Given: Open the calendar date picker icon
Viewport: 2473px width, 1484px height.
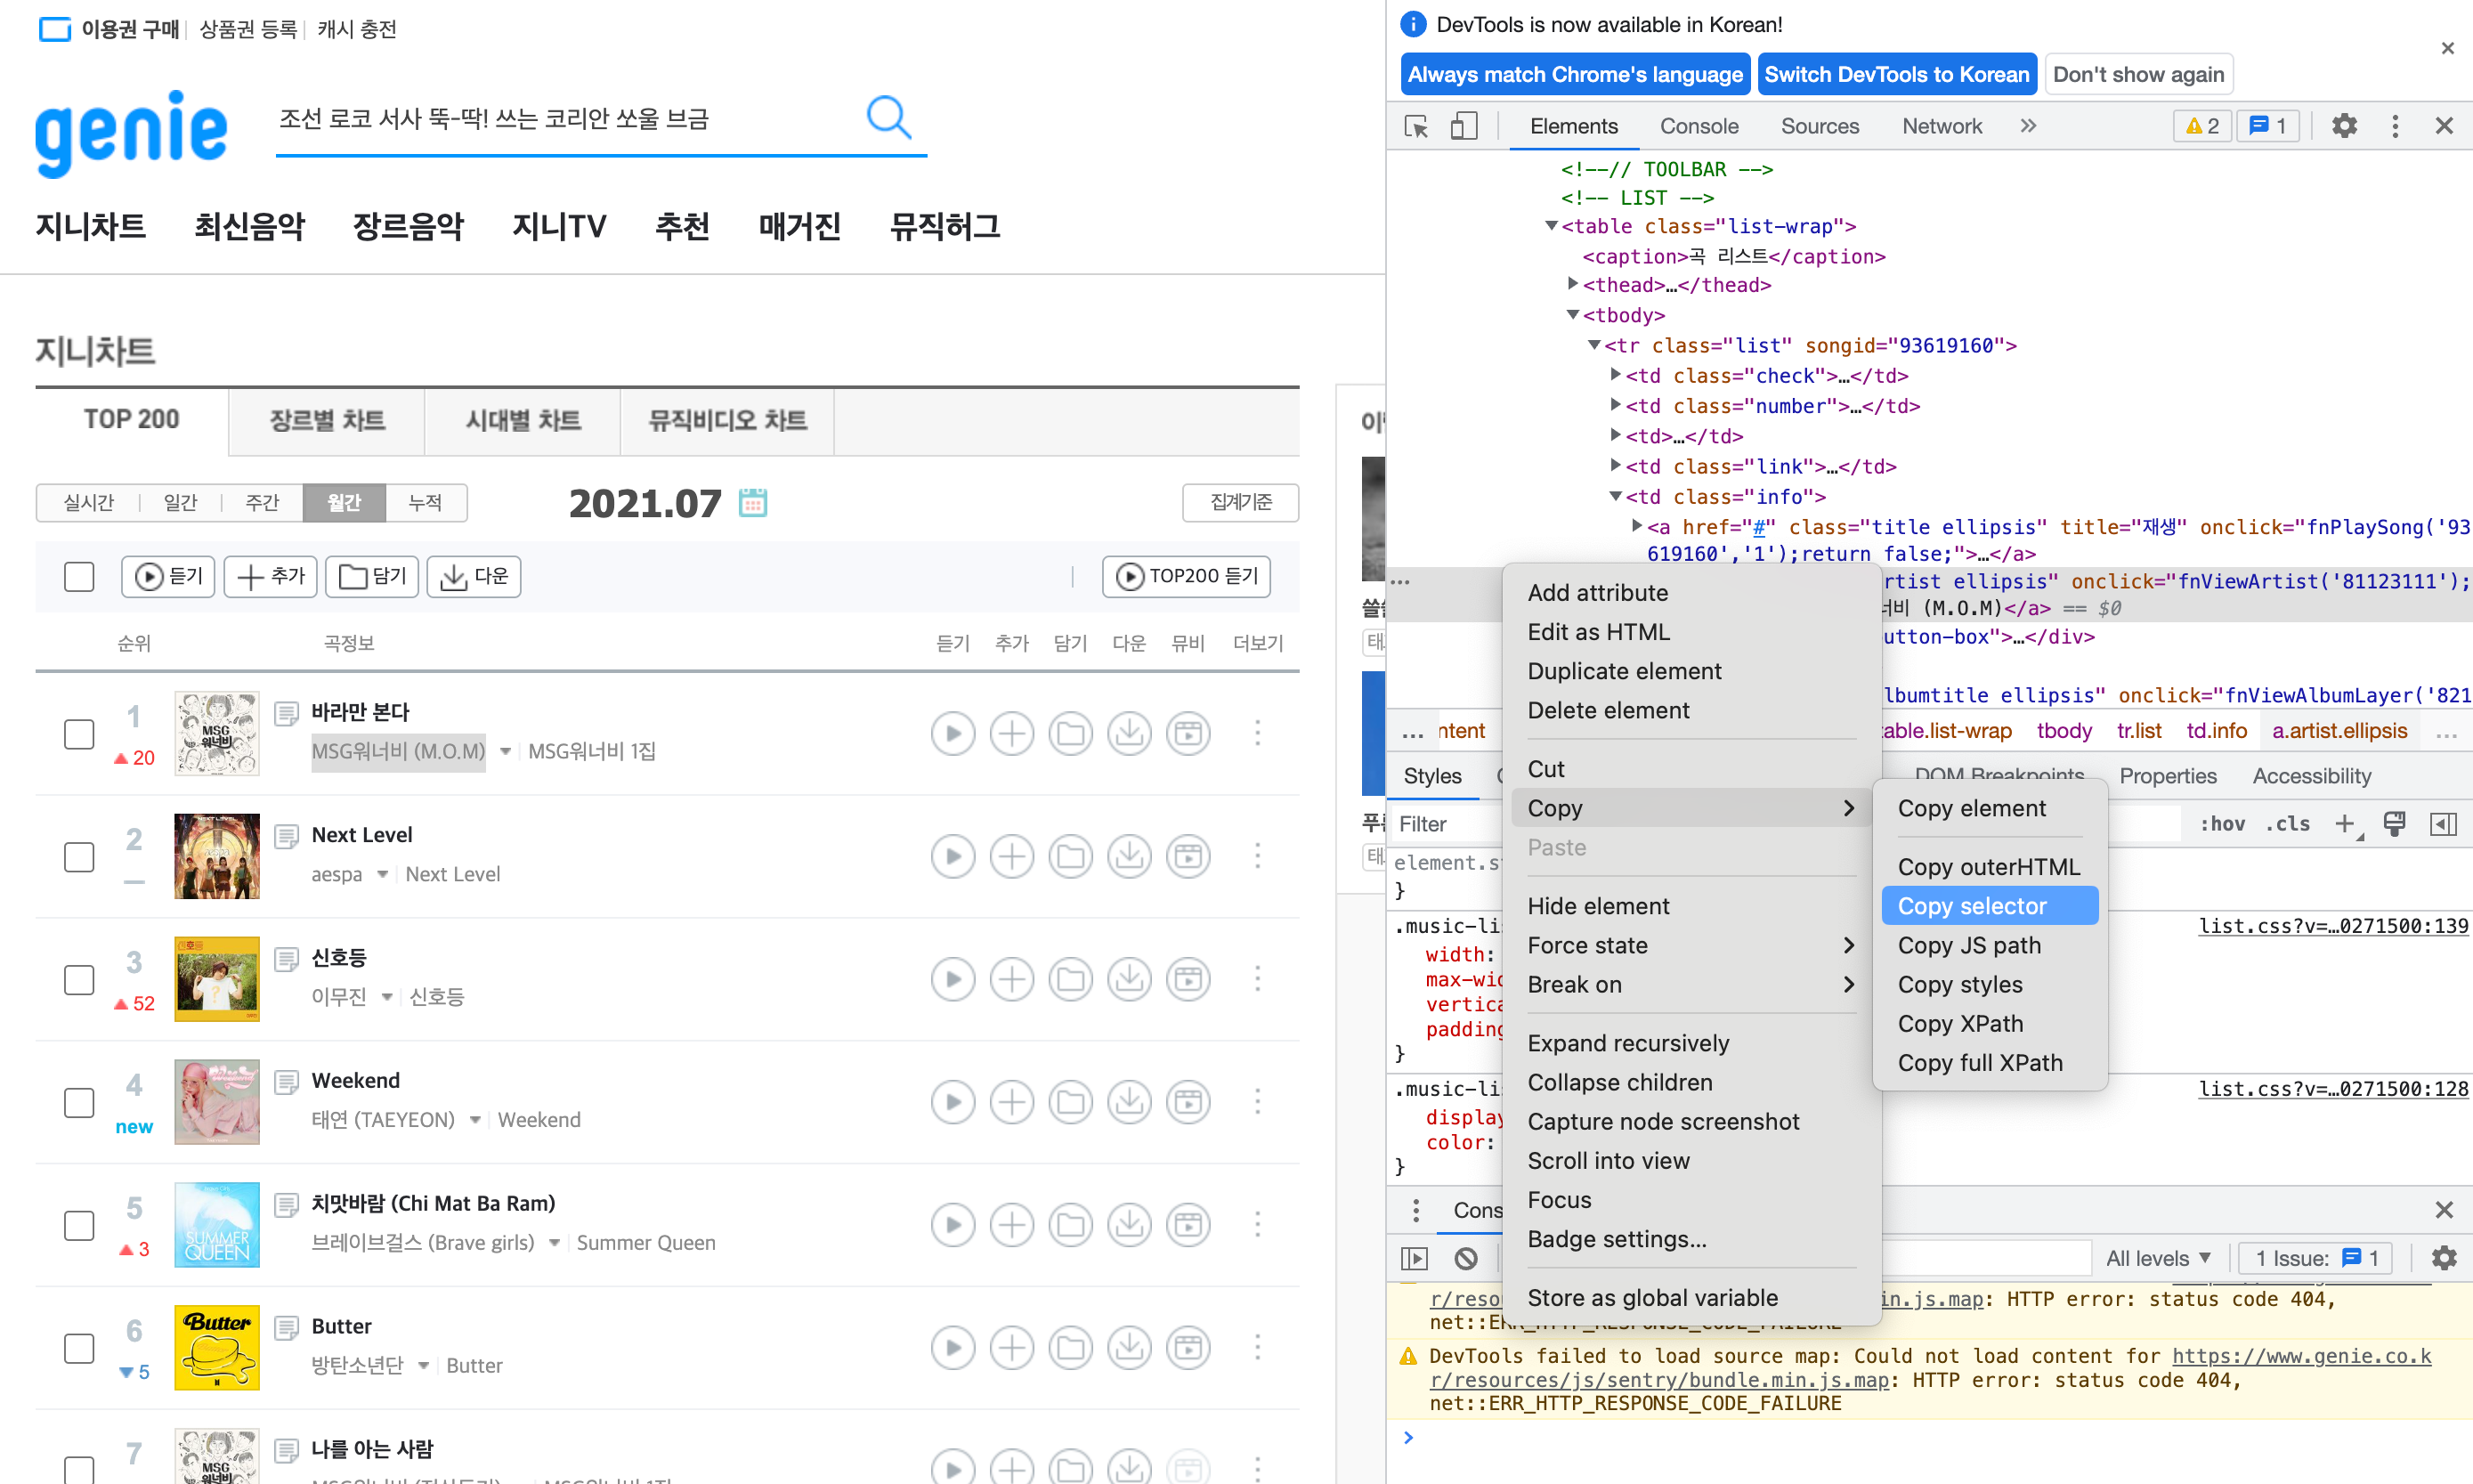Looking at the screenshot, I should click(x=753, y=502).
